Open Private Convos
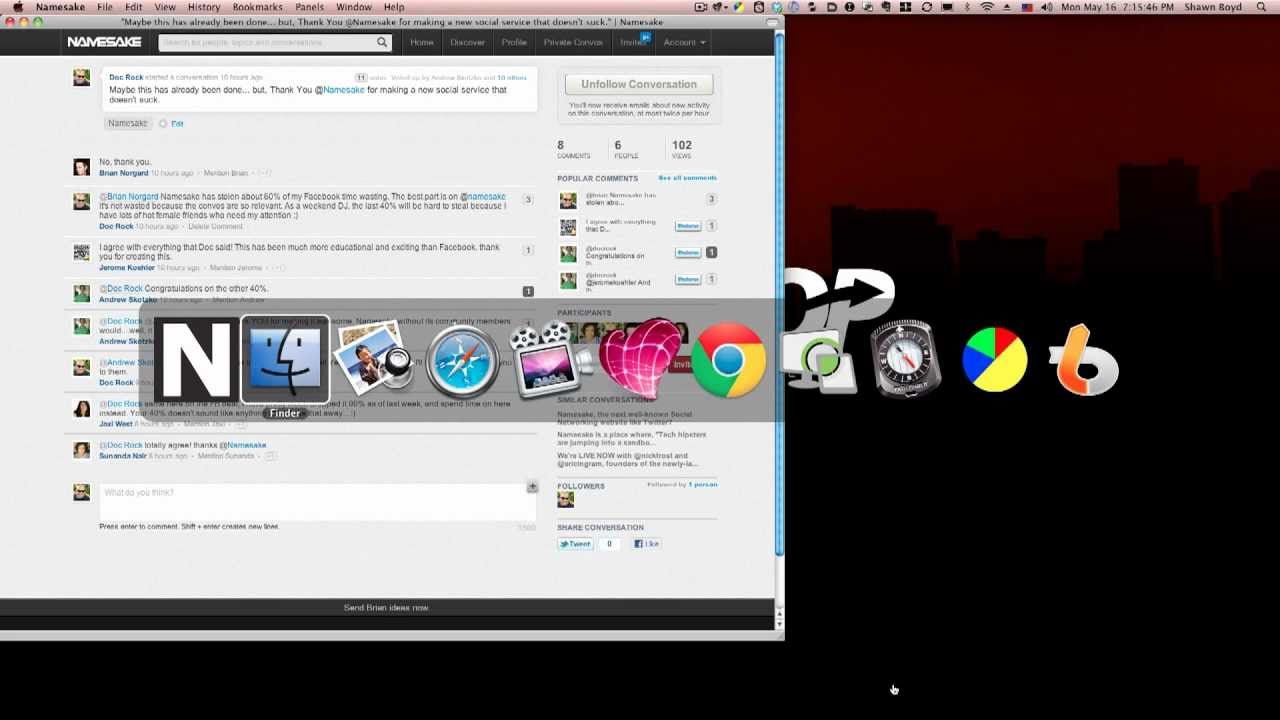The image size is (1280, 720). point(573,43)
